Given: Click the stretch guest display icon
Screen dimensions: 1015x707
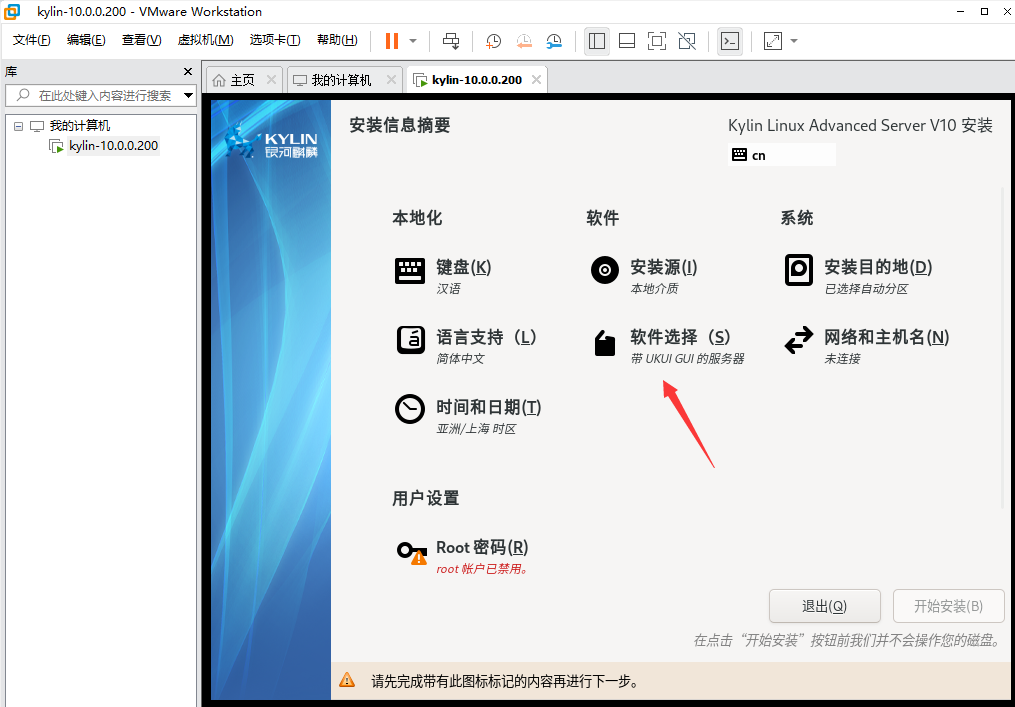Looking at the screenshot, I should point(773,41).
